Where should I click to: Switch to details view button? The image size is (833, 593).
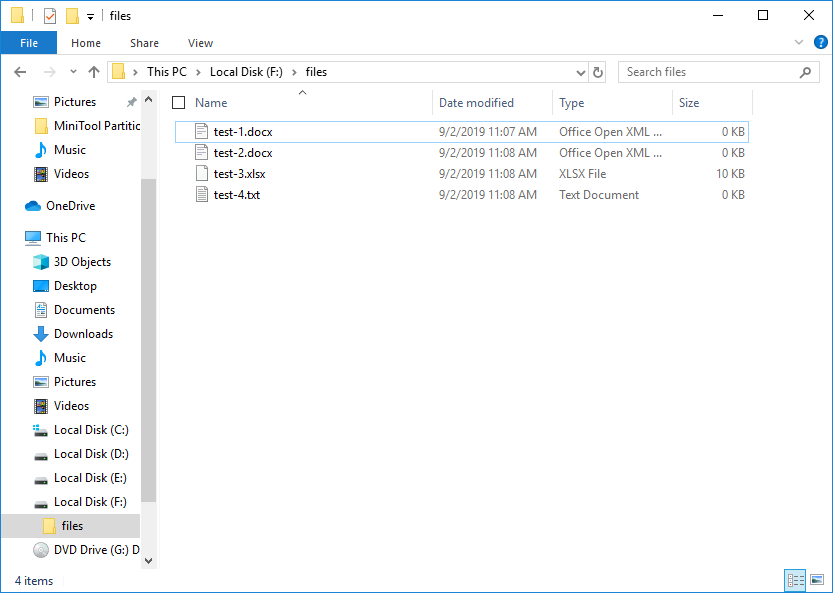point(795,580)
